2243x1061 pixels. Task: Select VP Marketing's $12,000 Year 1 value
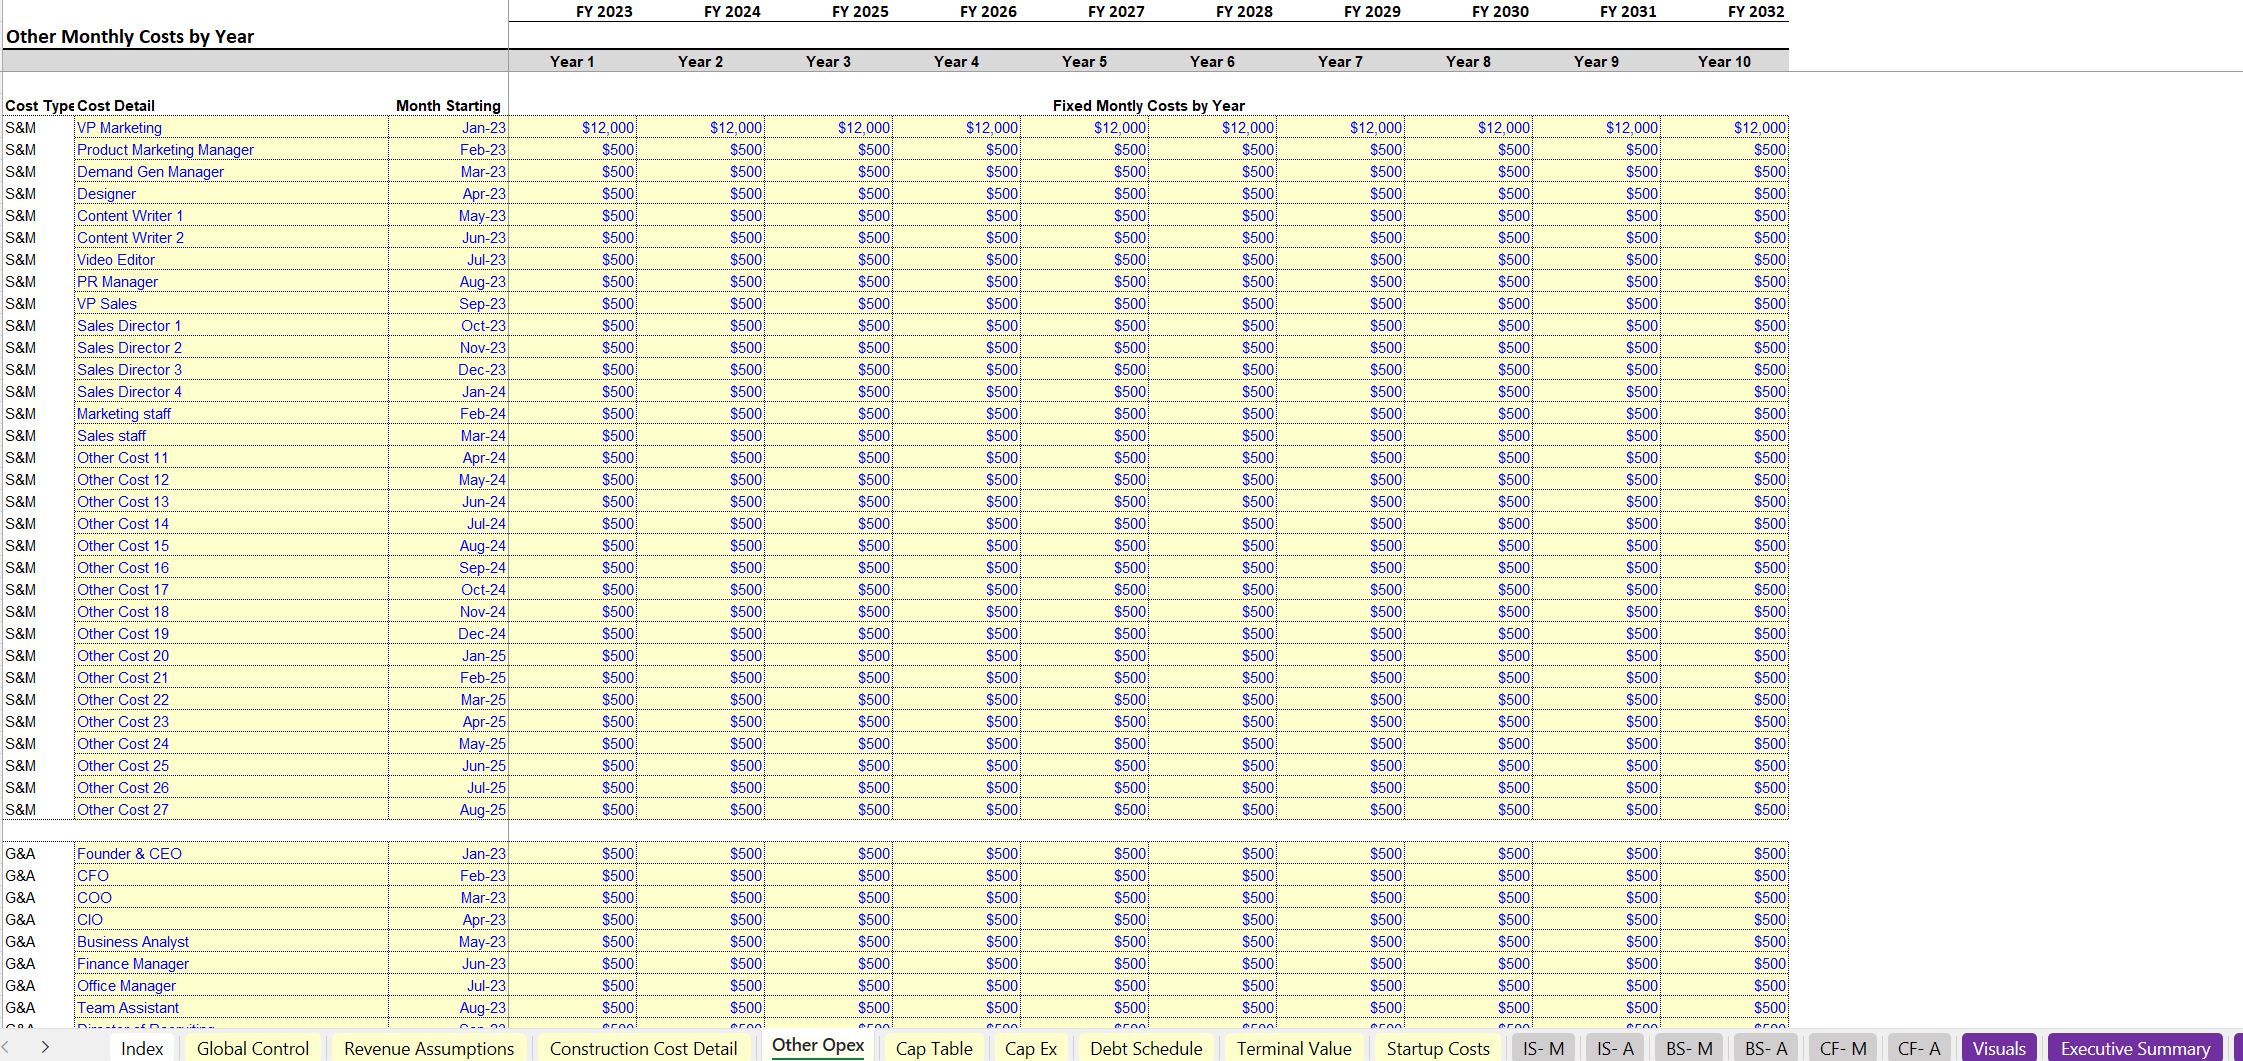point(572,128)
